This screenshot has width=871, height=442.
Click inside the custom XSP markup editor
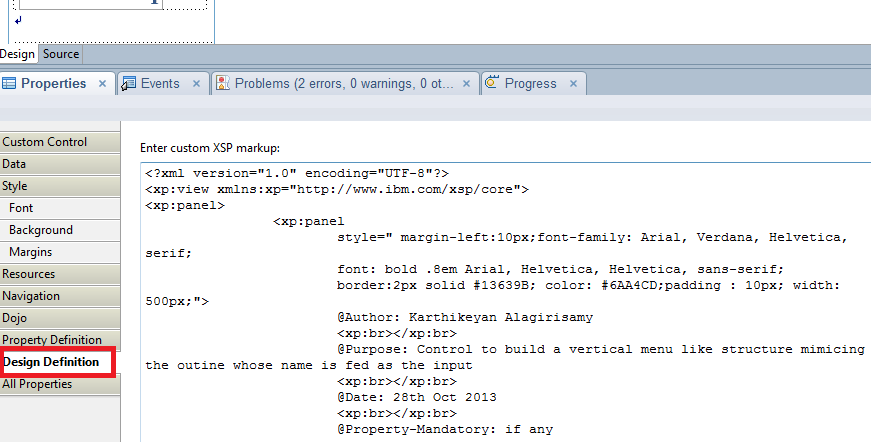tap(505, 303)
